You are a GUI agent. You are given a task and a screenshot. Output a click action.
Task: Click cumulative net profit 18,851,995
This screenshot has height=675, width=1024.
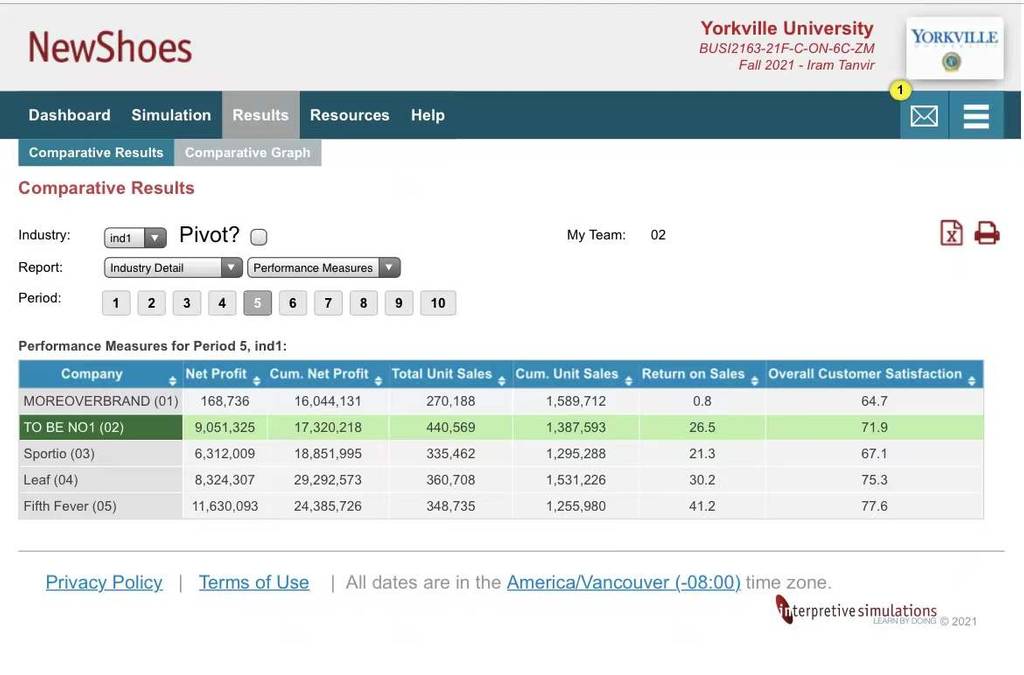(x=328, y=454)
